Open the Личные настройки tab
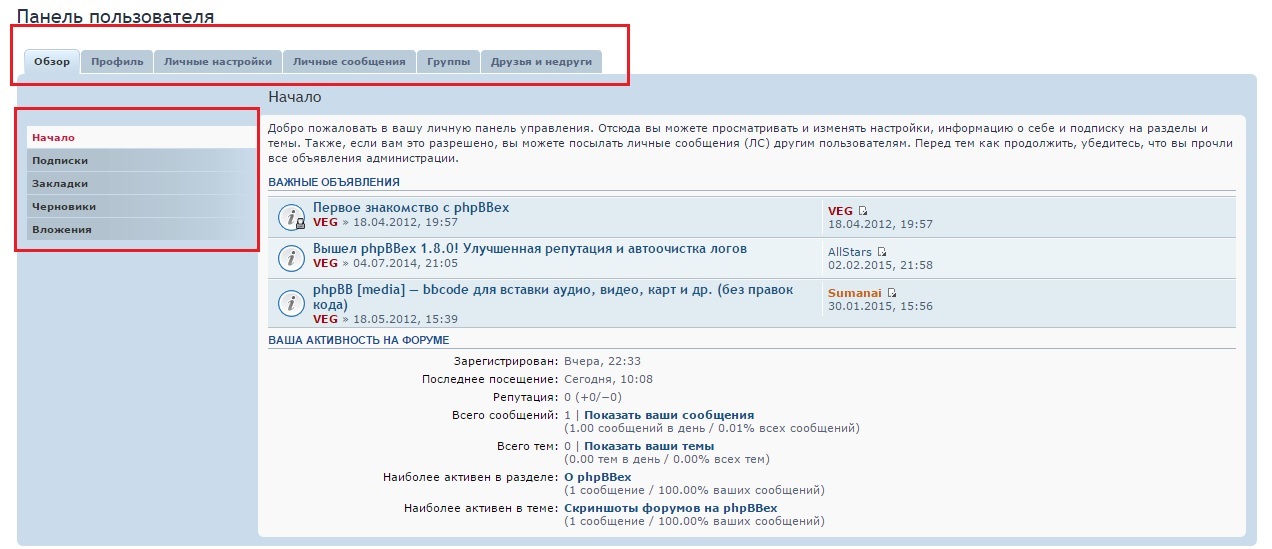Viewport: 1272px width, 549px height. [218, 62]
